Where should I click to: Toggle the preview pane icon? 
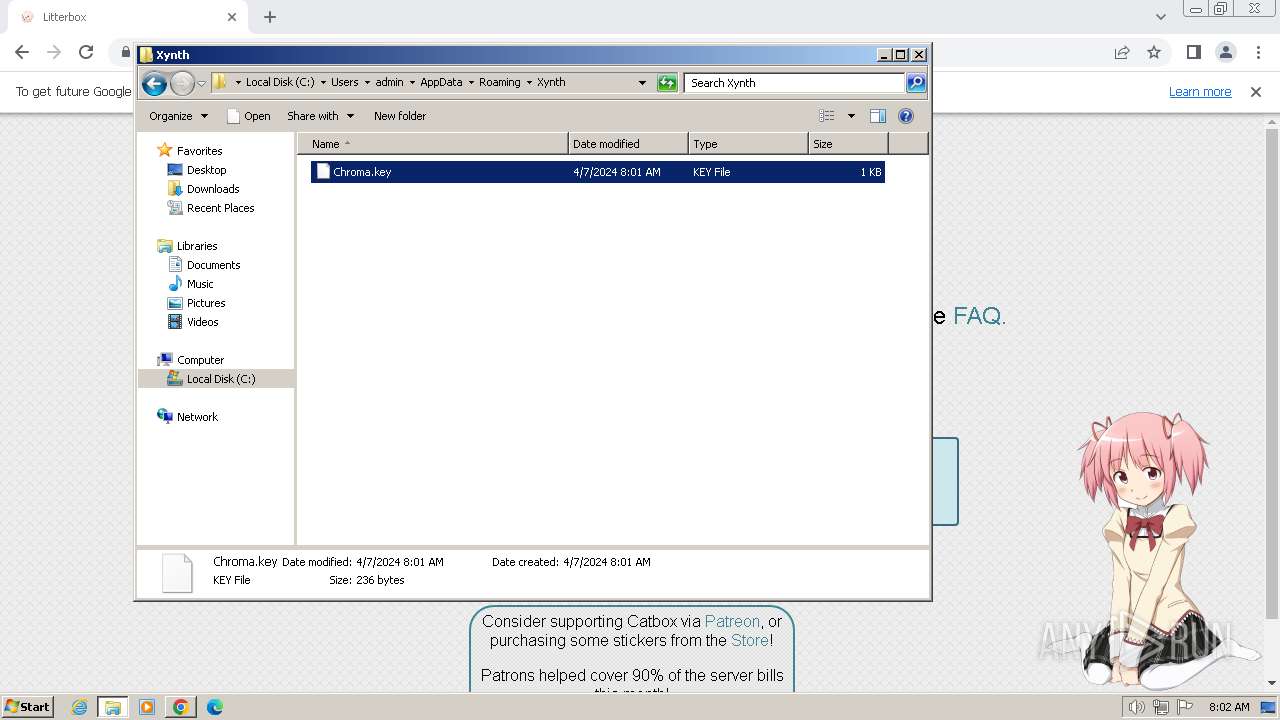[x=878, y=116]
